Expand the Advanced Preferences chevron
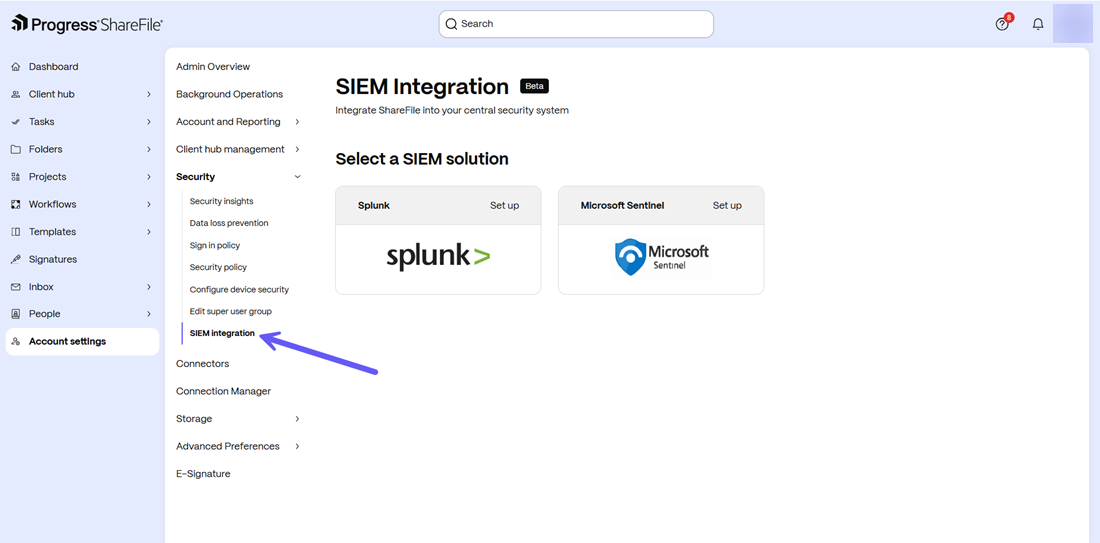The height and width of the screenshot is (543, 1100). (297, 446)
